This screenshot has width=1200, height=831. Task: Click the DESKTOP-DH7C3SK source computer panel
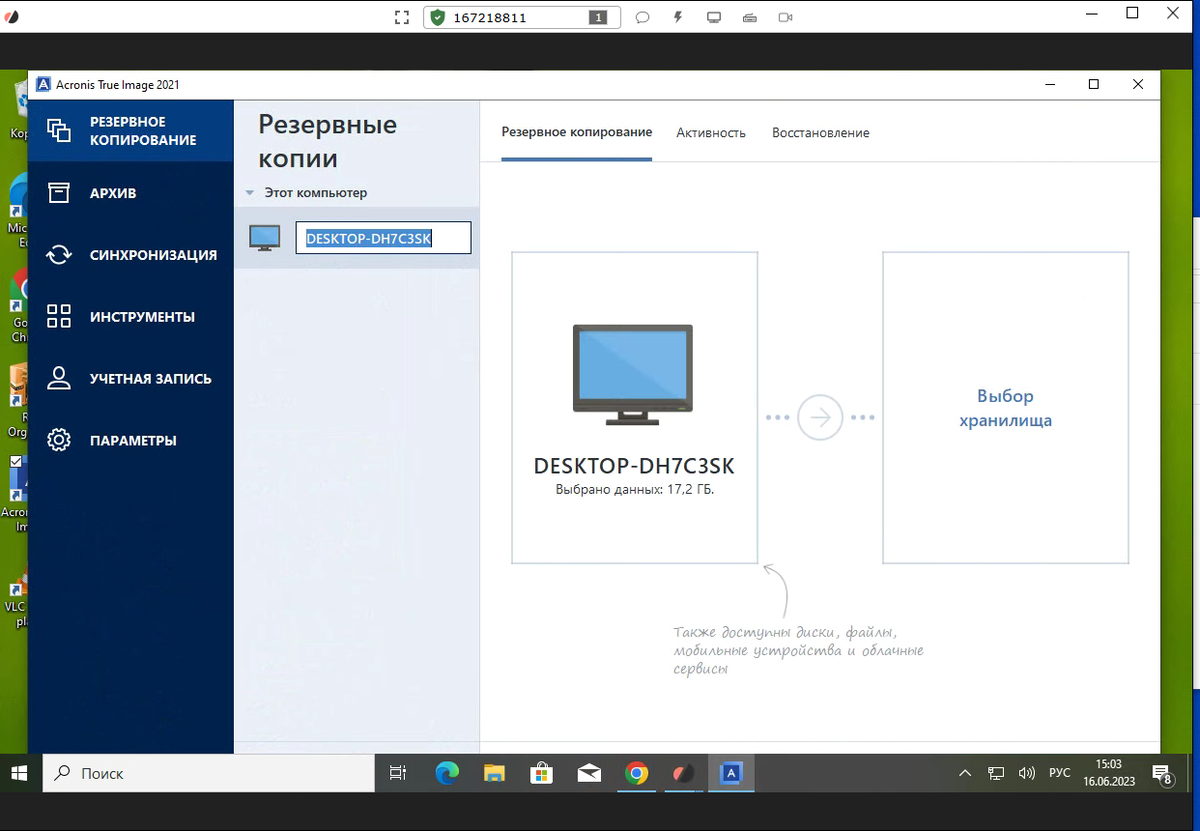[x=634, y=407]
